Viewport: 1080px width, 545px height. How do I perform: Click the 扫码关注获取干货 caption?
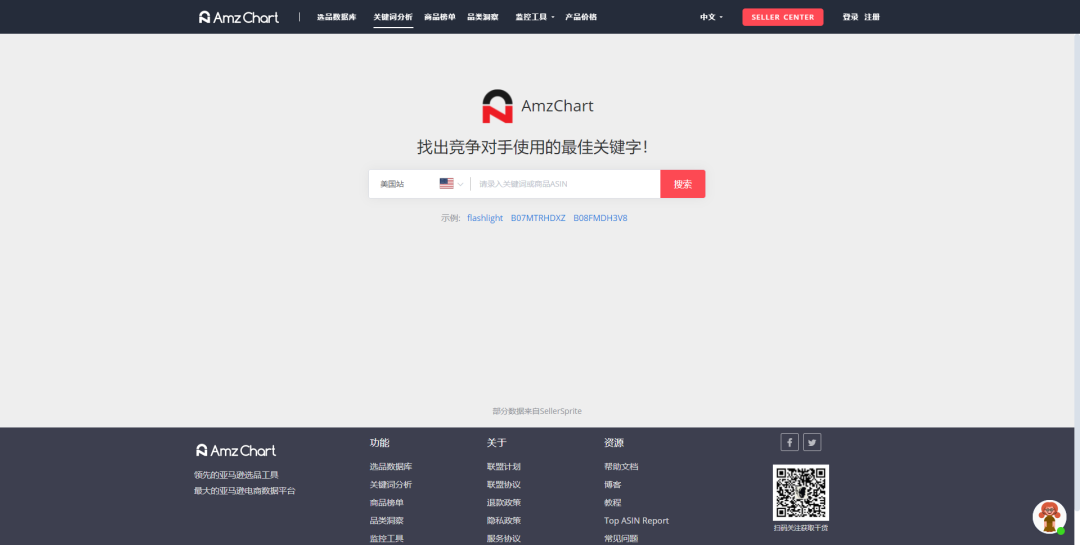(800, 528)
